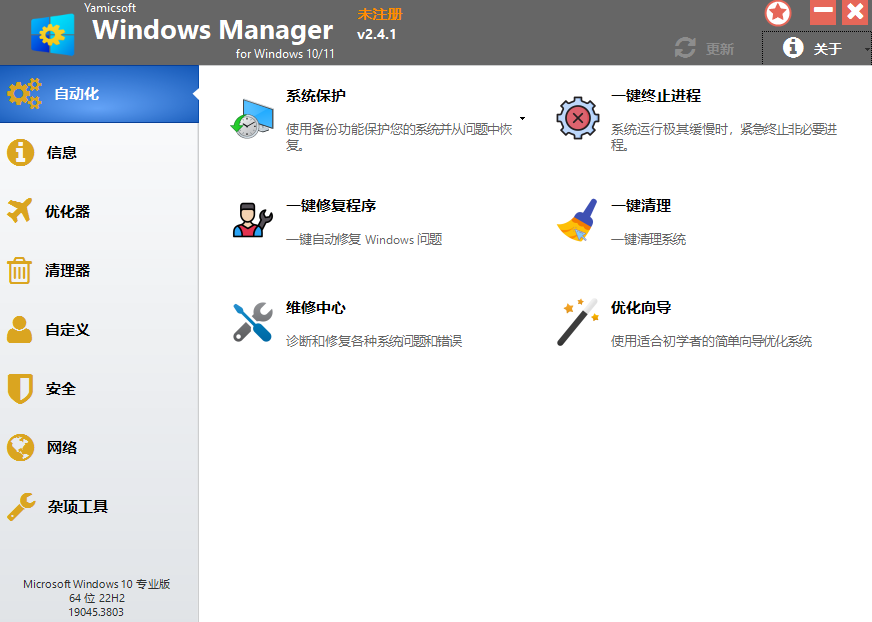
Task: Click the trash bin icon for 清理器
Action: [x=19, y=270]
